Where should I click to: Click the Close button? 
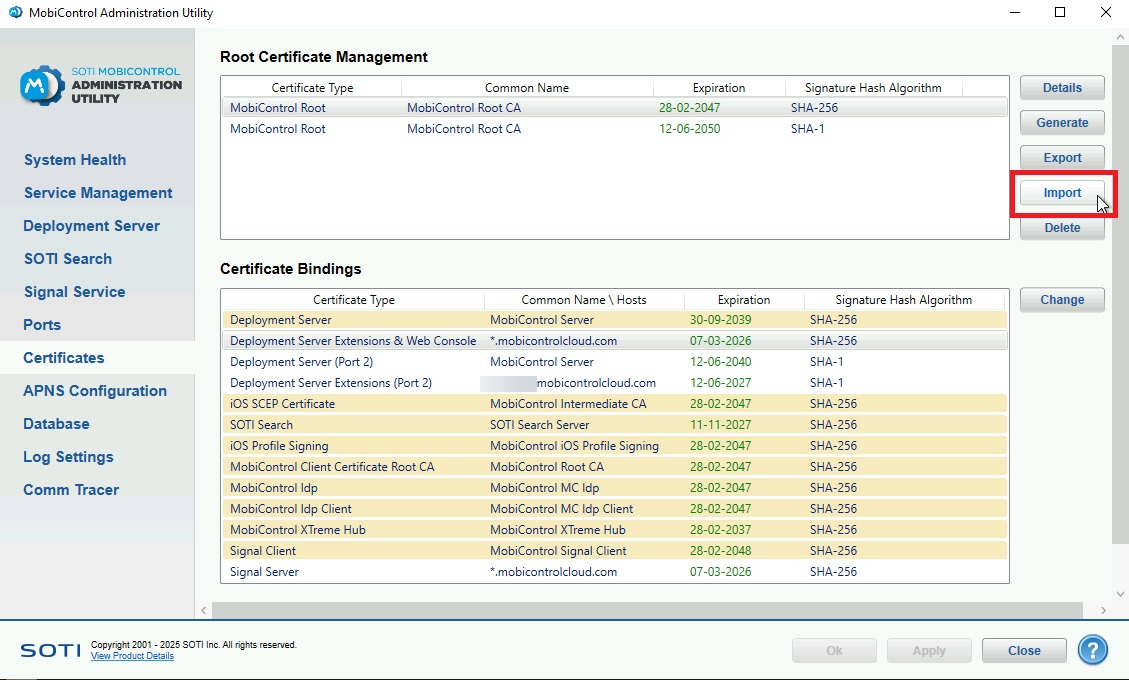pyautogui.click(x=1023, y=650)
